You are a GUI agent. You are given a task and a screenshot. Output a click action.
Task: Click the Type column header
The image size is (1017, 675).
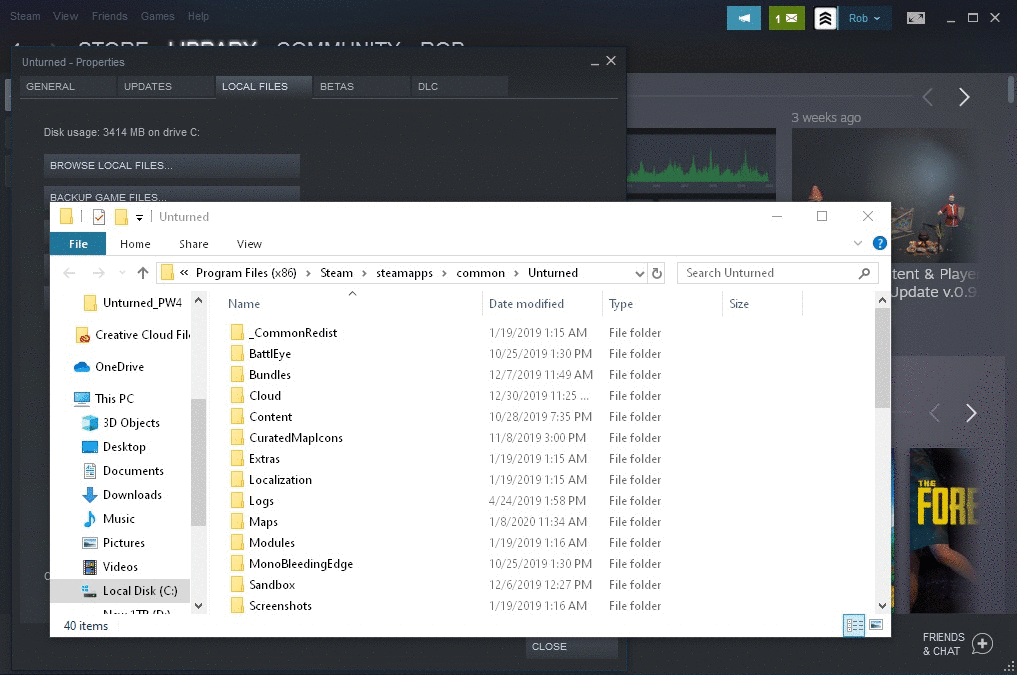[662, 303]
